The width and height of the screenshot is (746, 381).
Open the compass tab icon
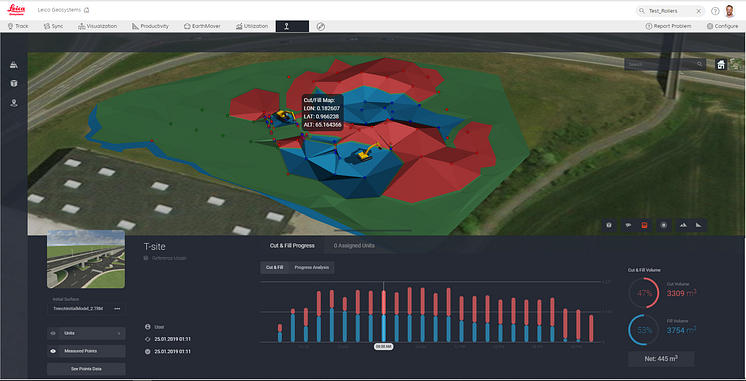pyautogui.click(x=321, y=26)
